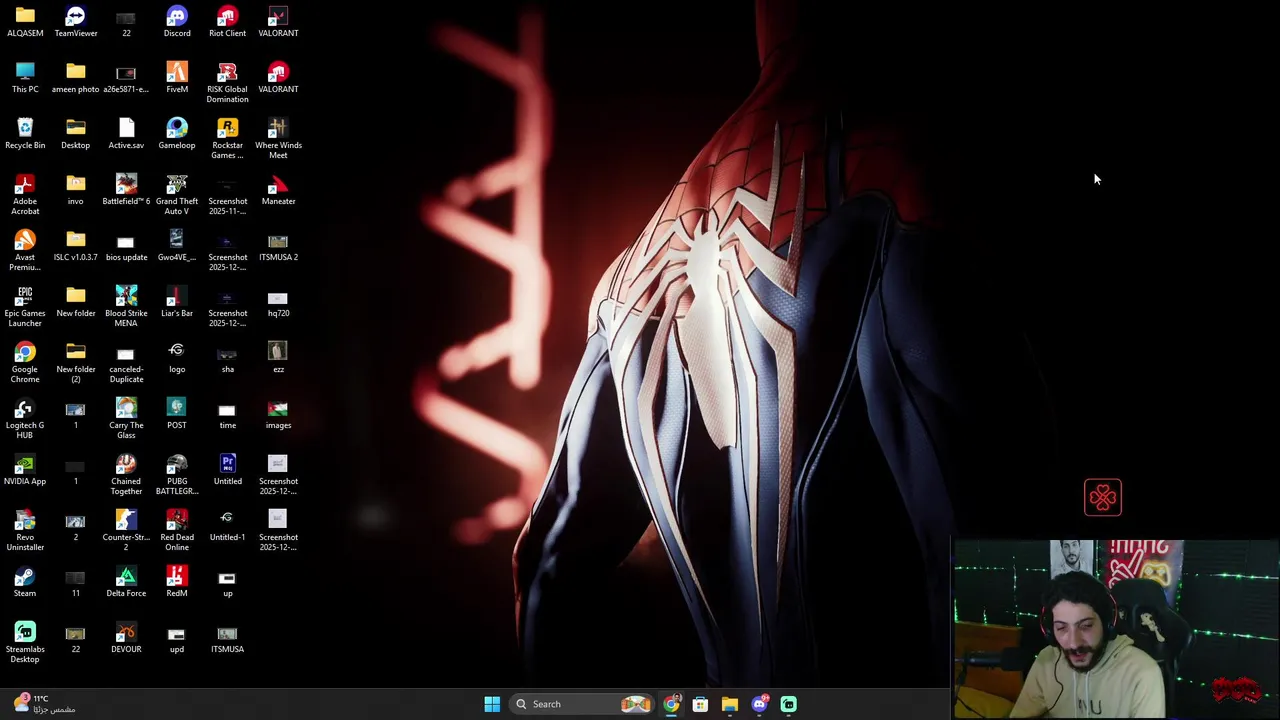
Task: Open the Windows Start menu
Action: click(492, 704)
